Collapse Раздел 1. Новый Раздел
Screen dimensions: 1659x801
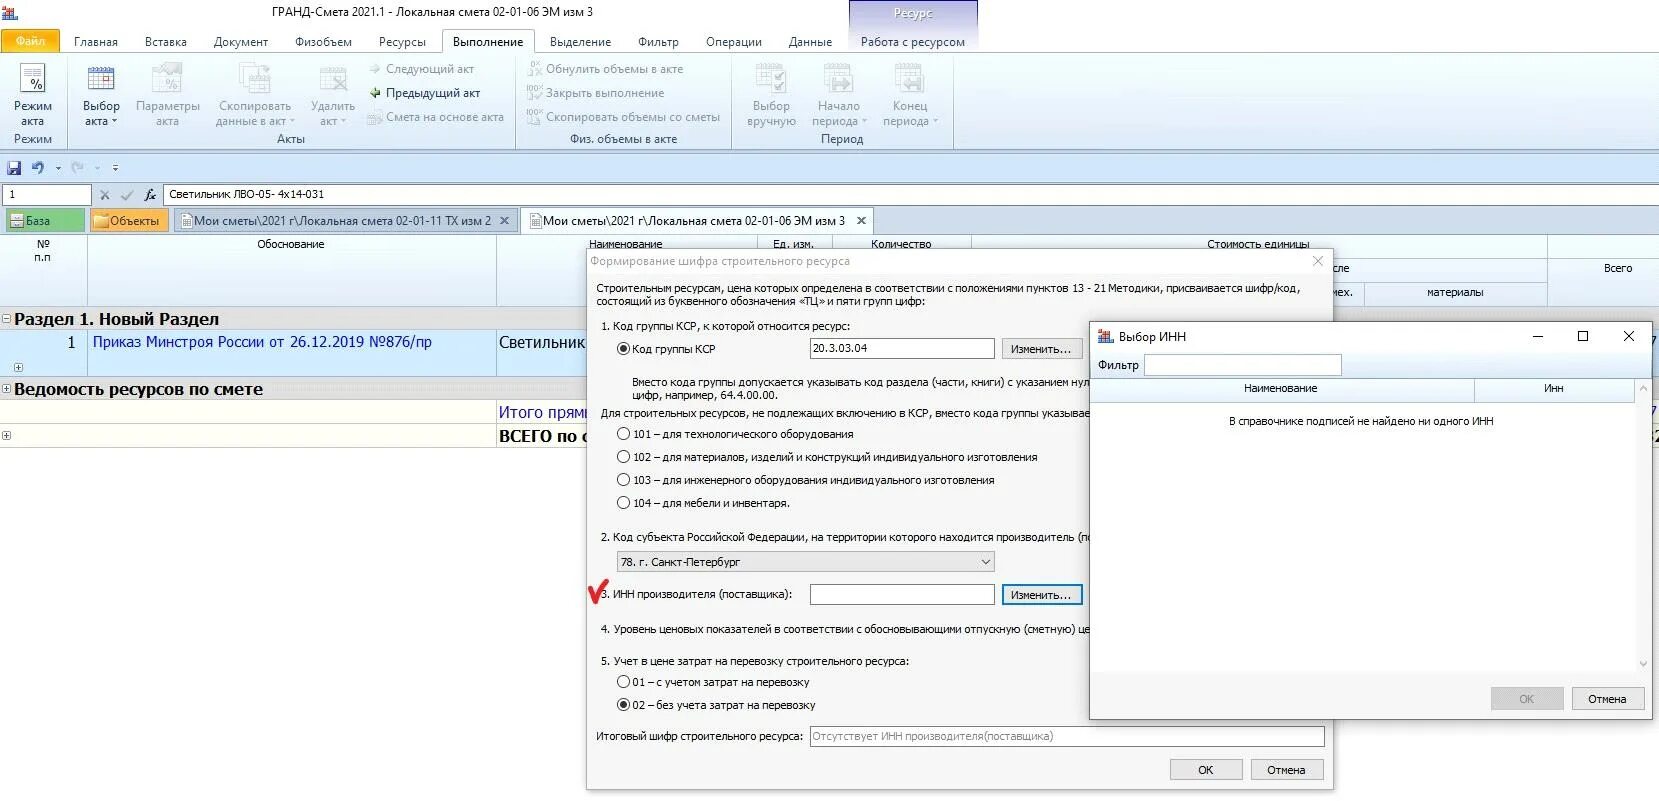[6, 319]
